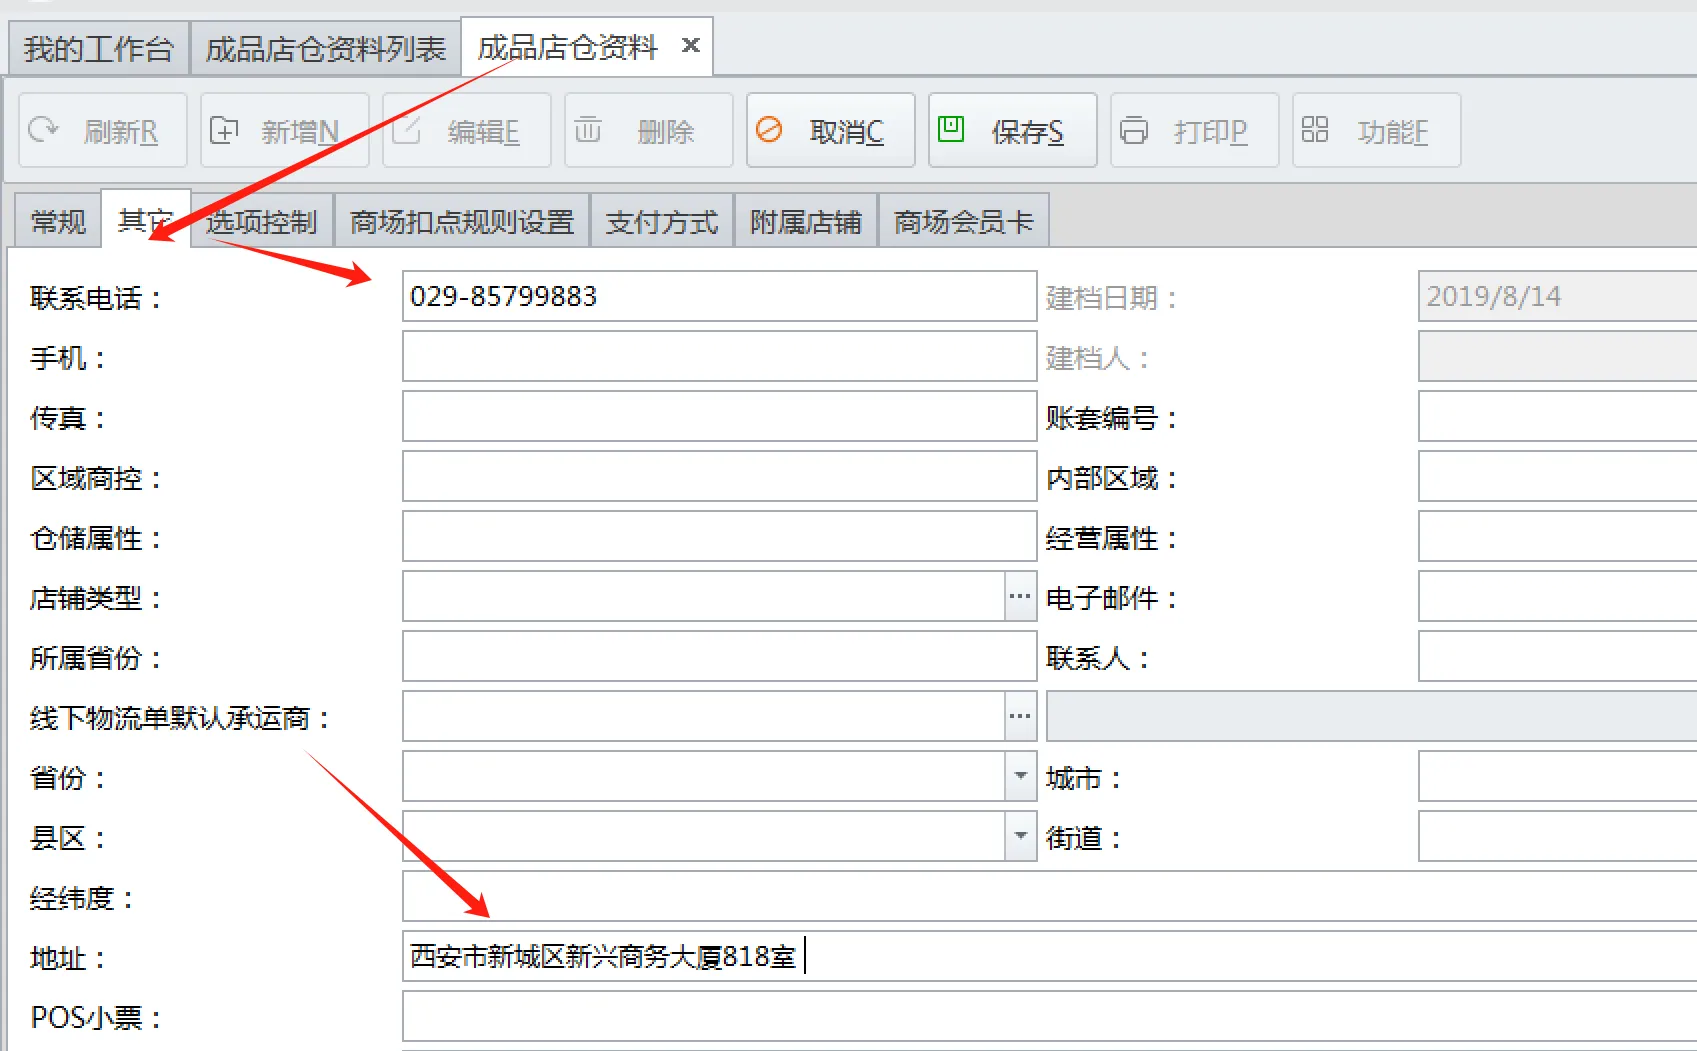
Task: Click the Refresh (刷新R) toolbar icon
Action: 44,130
